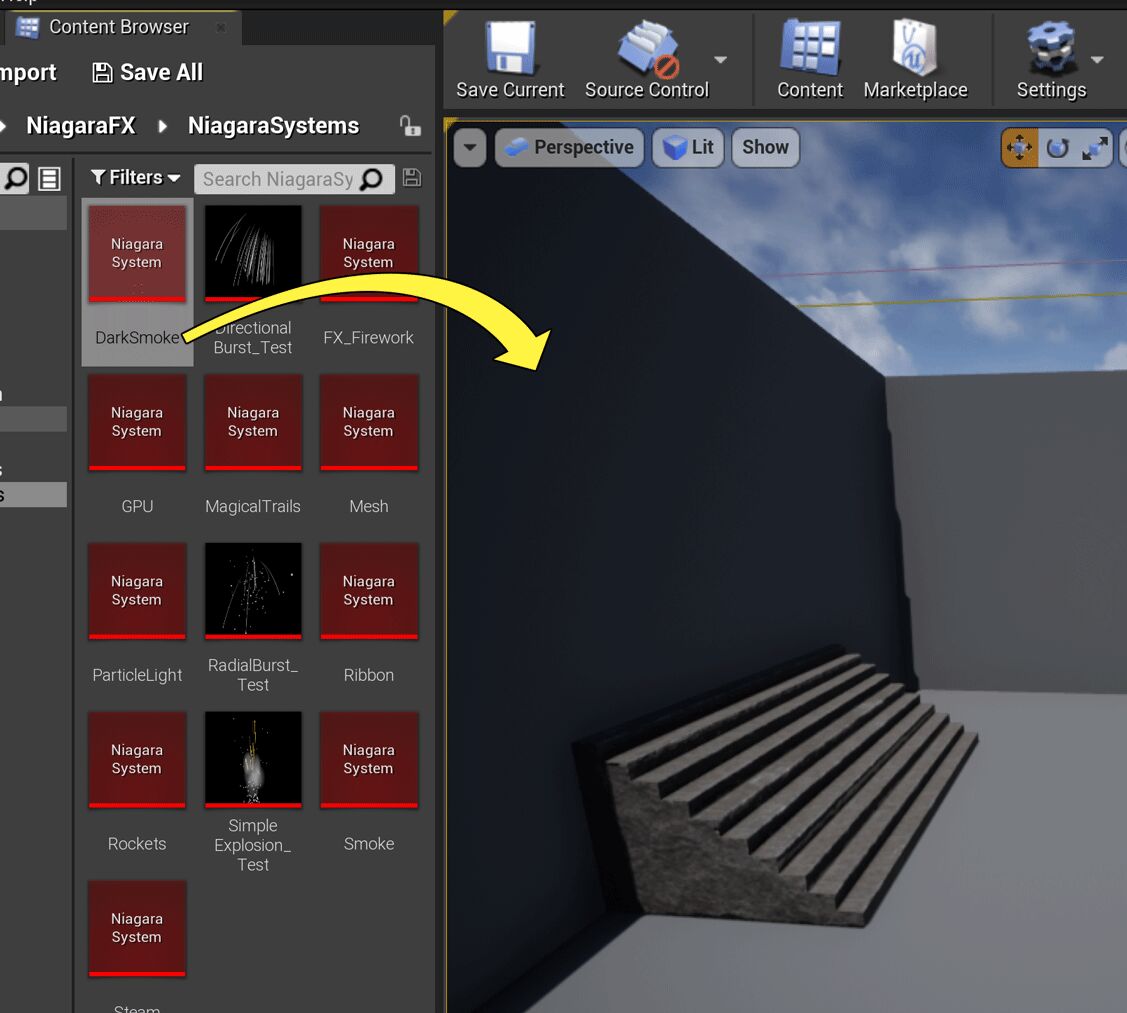The height and width of the screenshot is (1013, 1127).
Task: Click the Search NiagaraSystems field
Action: pos(294,179)
